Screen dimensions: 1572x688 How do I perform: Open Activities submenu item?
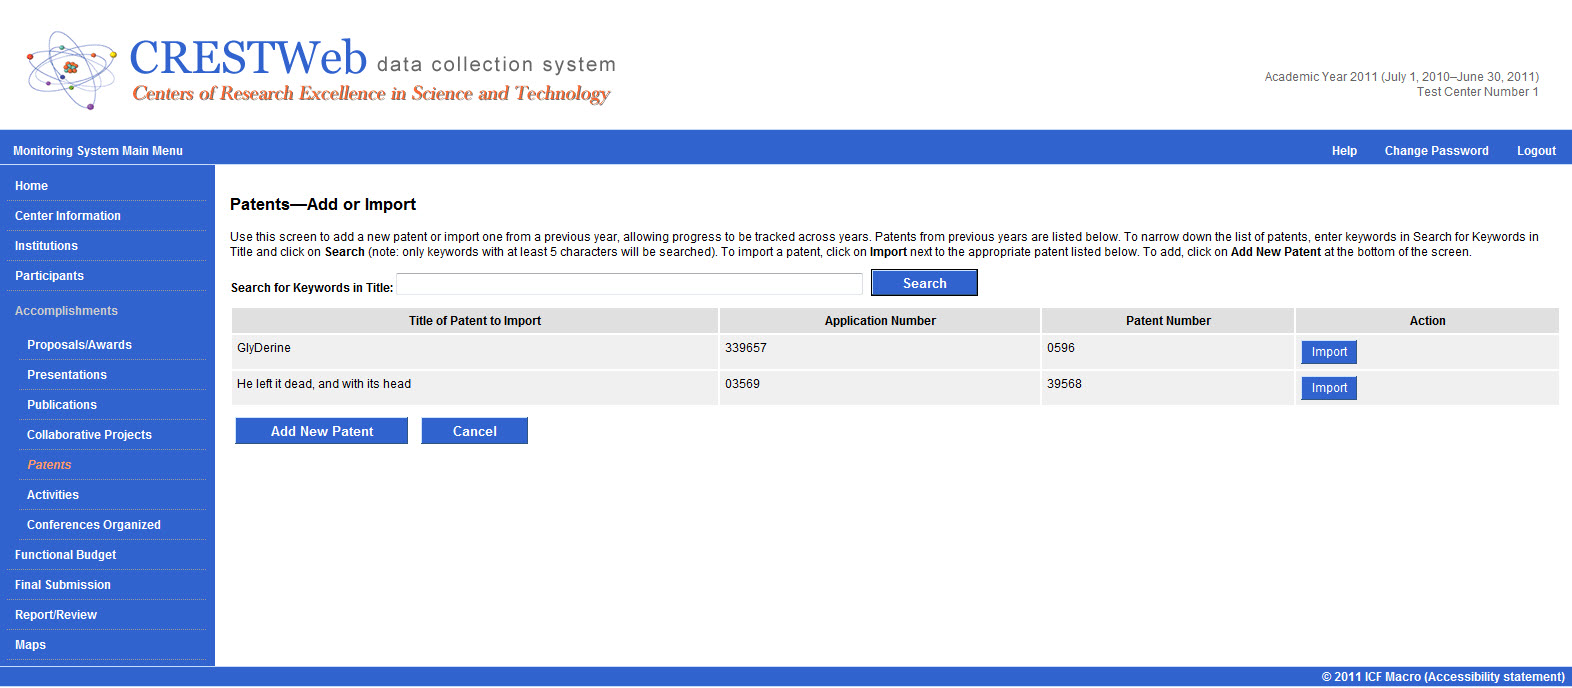(x=53, y=495)
